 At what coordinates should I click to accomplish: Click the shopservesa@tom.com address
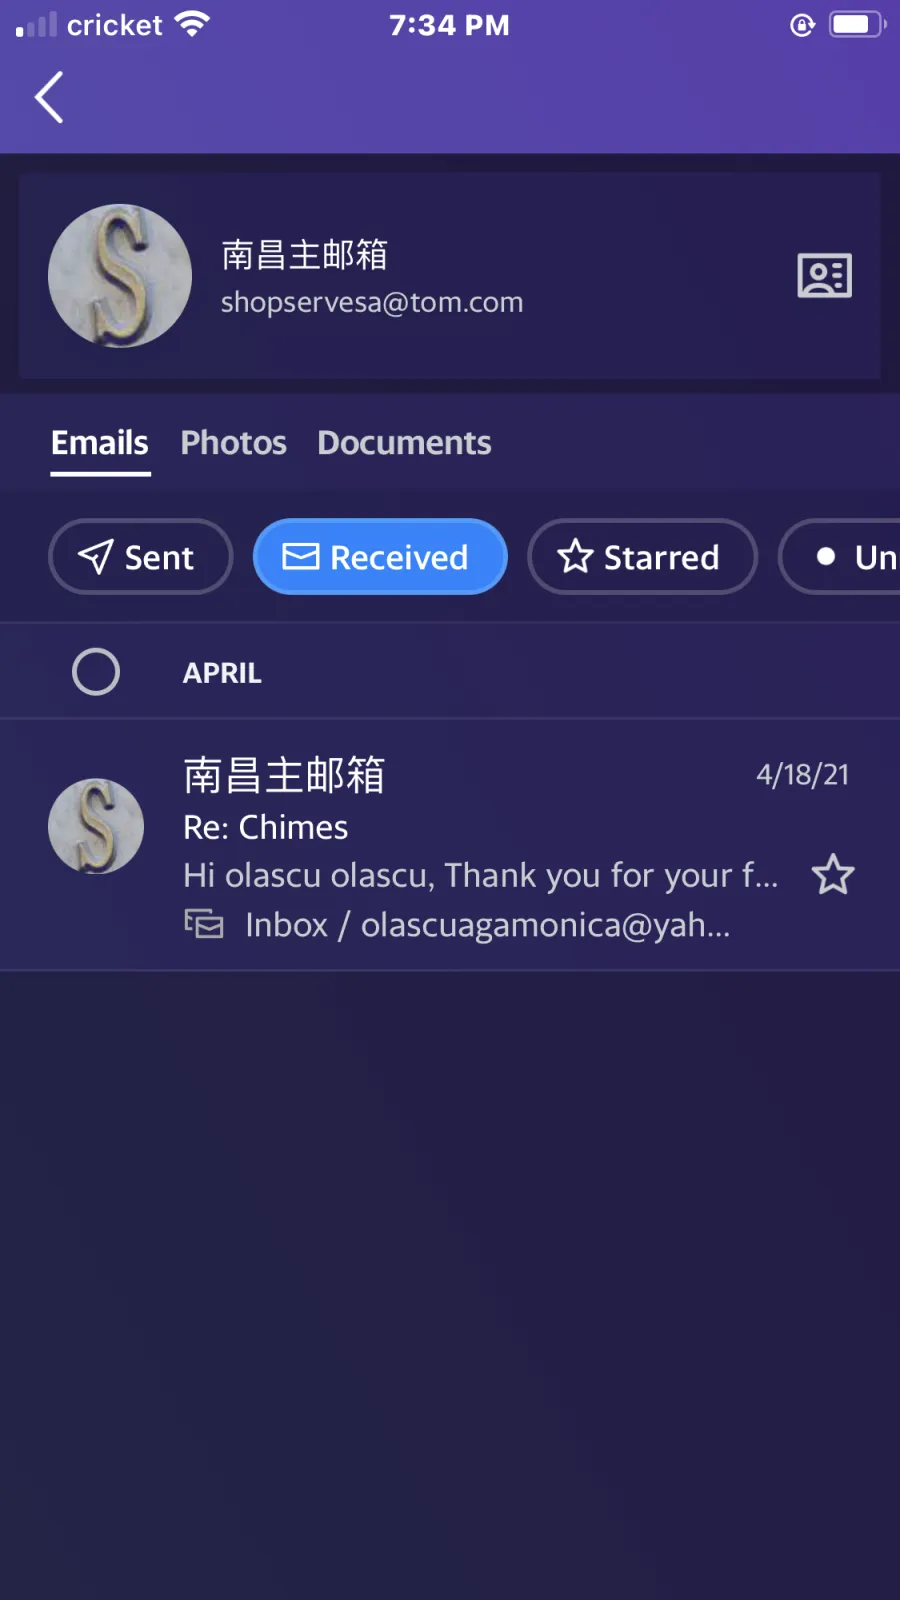(372, 302)
